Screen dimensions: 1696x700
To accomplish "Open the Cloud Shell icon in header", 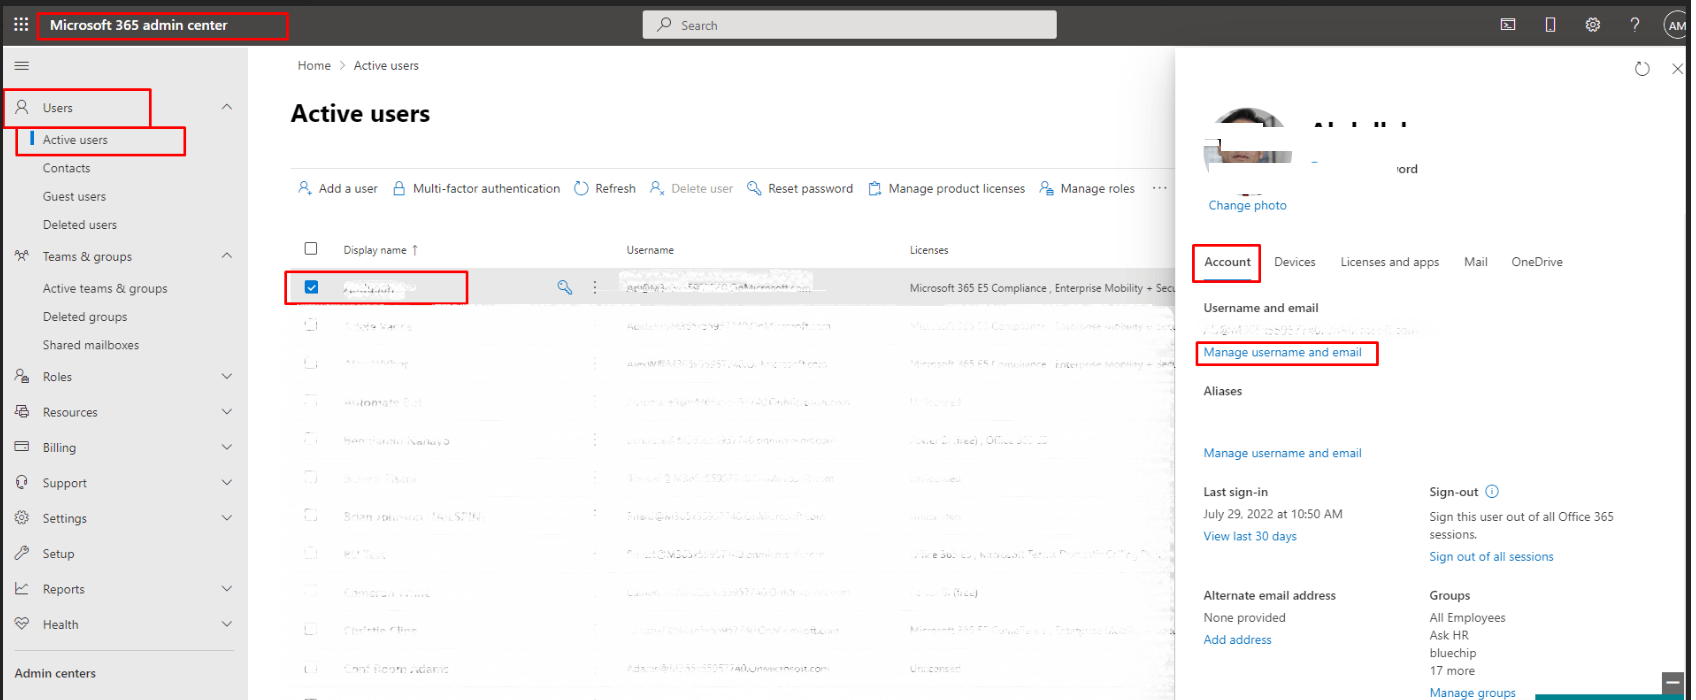I will tap(1508, 25).
